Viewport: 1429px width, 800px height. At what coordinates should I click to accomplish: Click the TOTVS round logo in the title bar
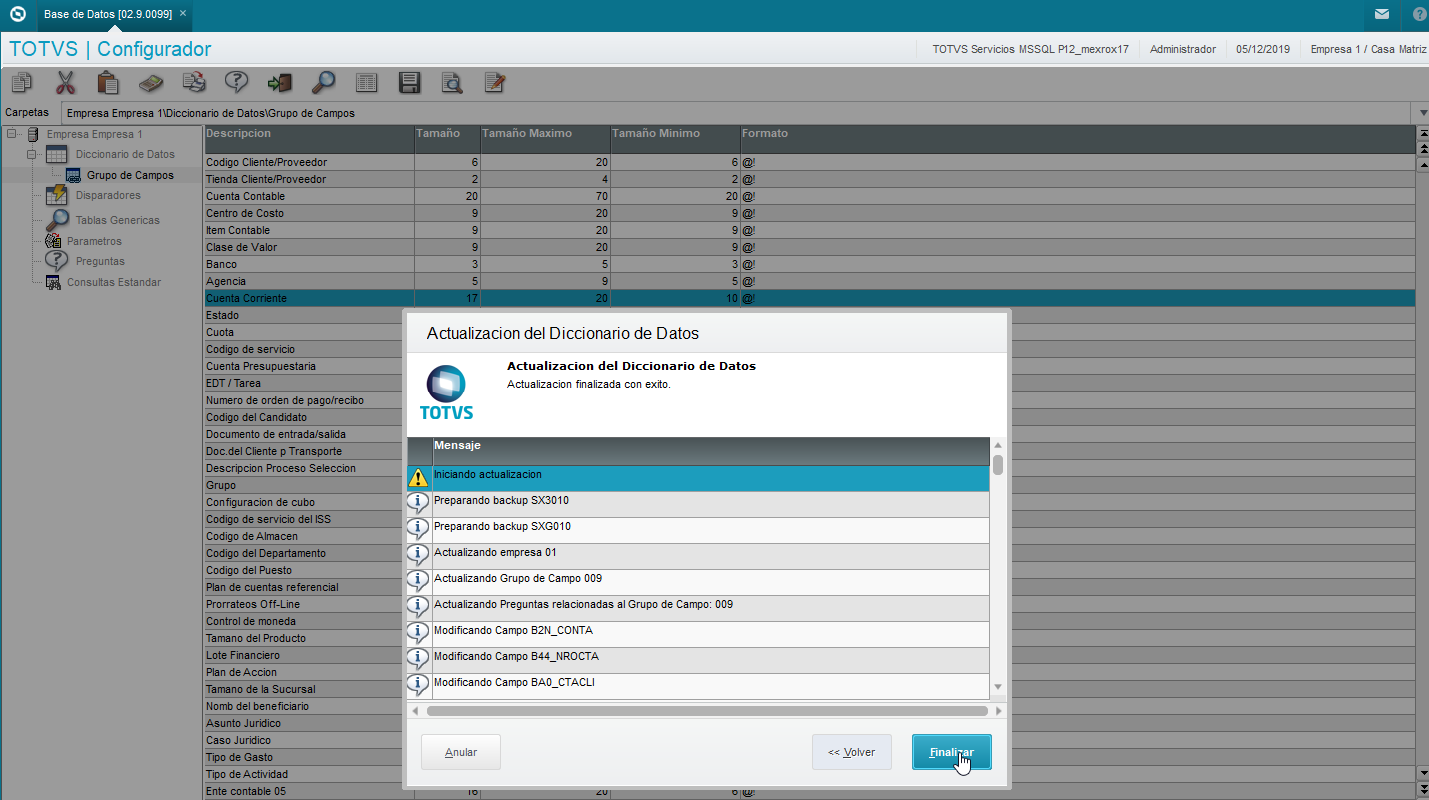17,15
